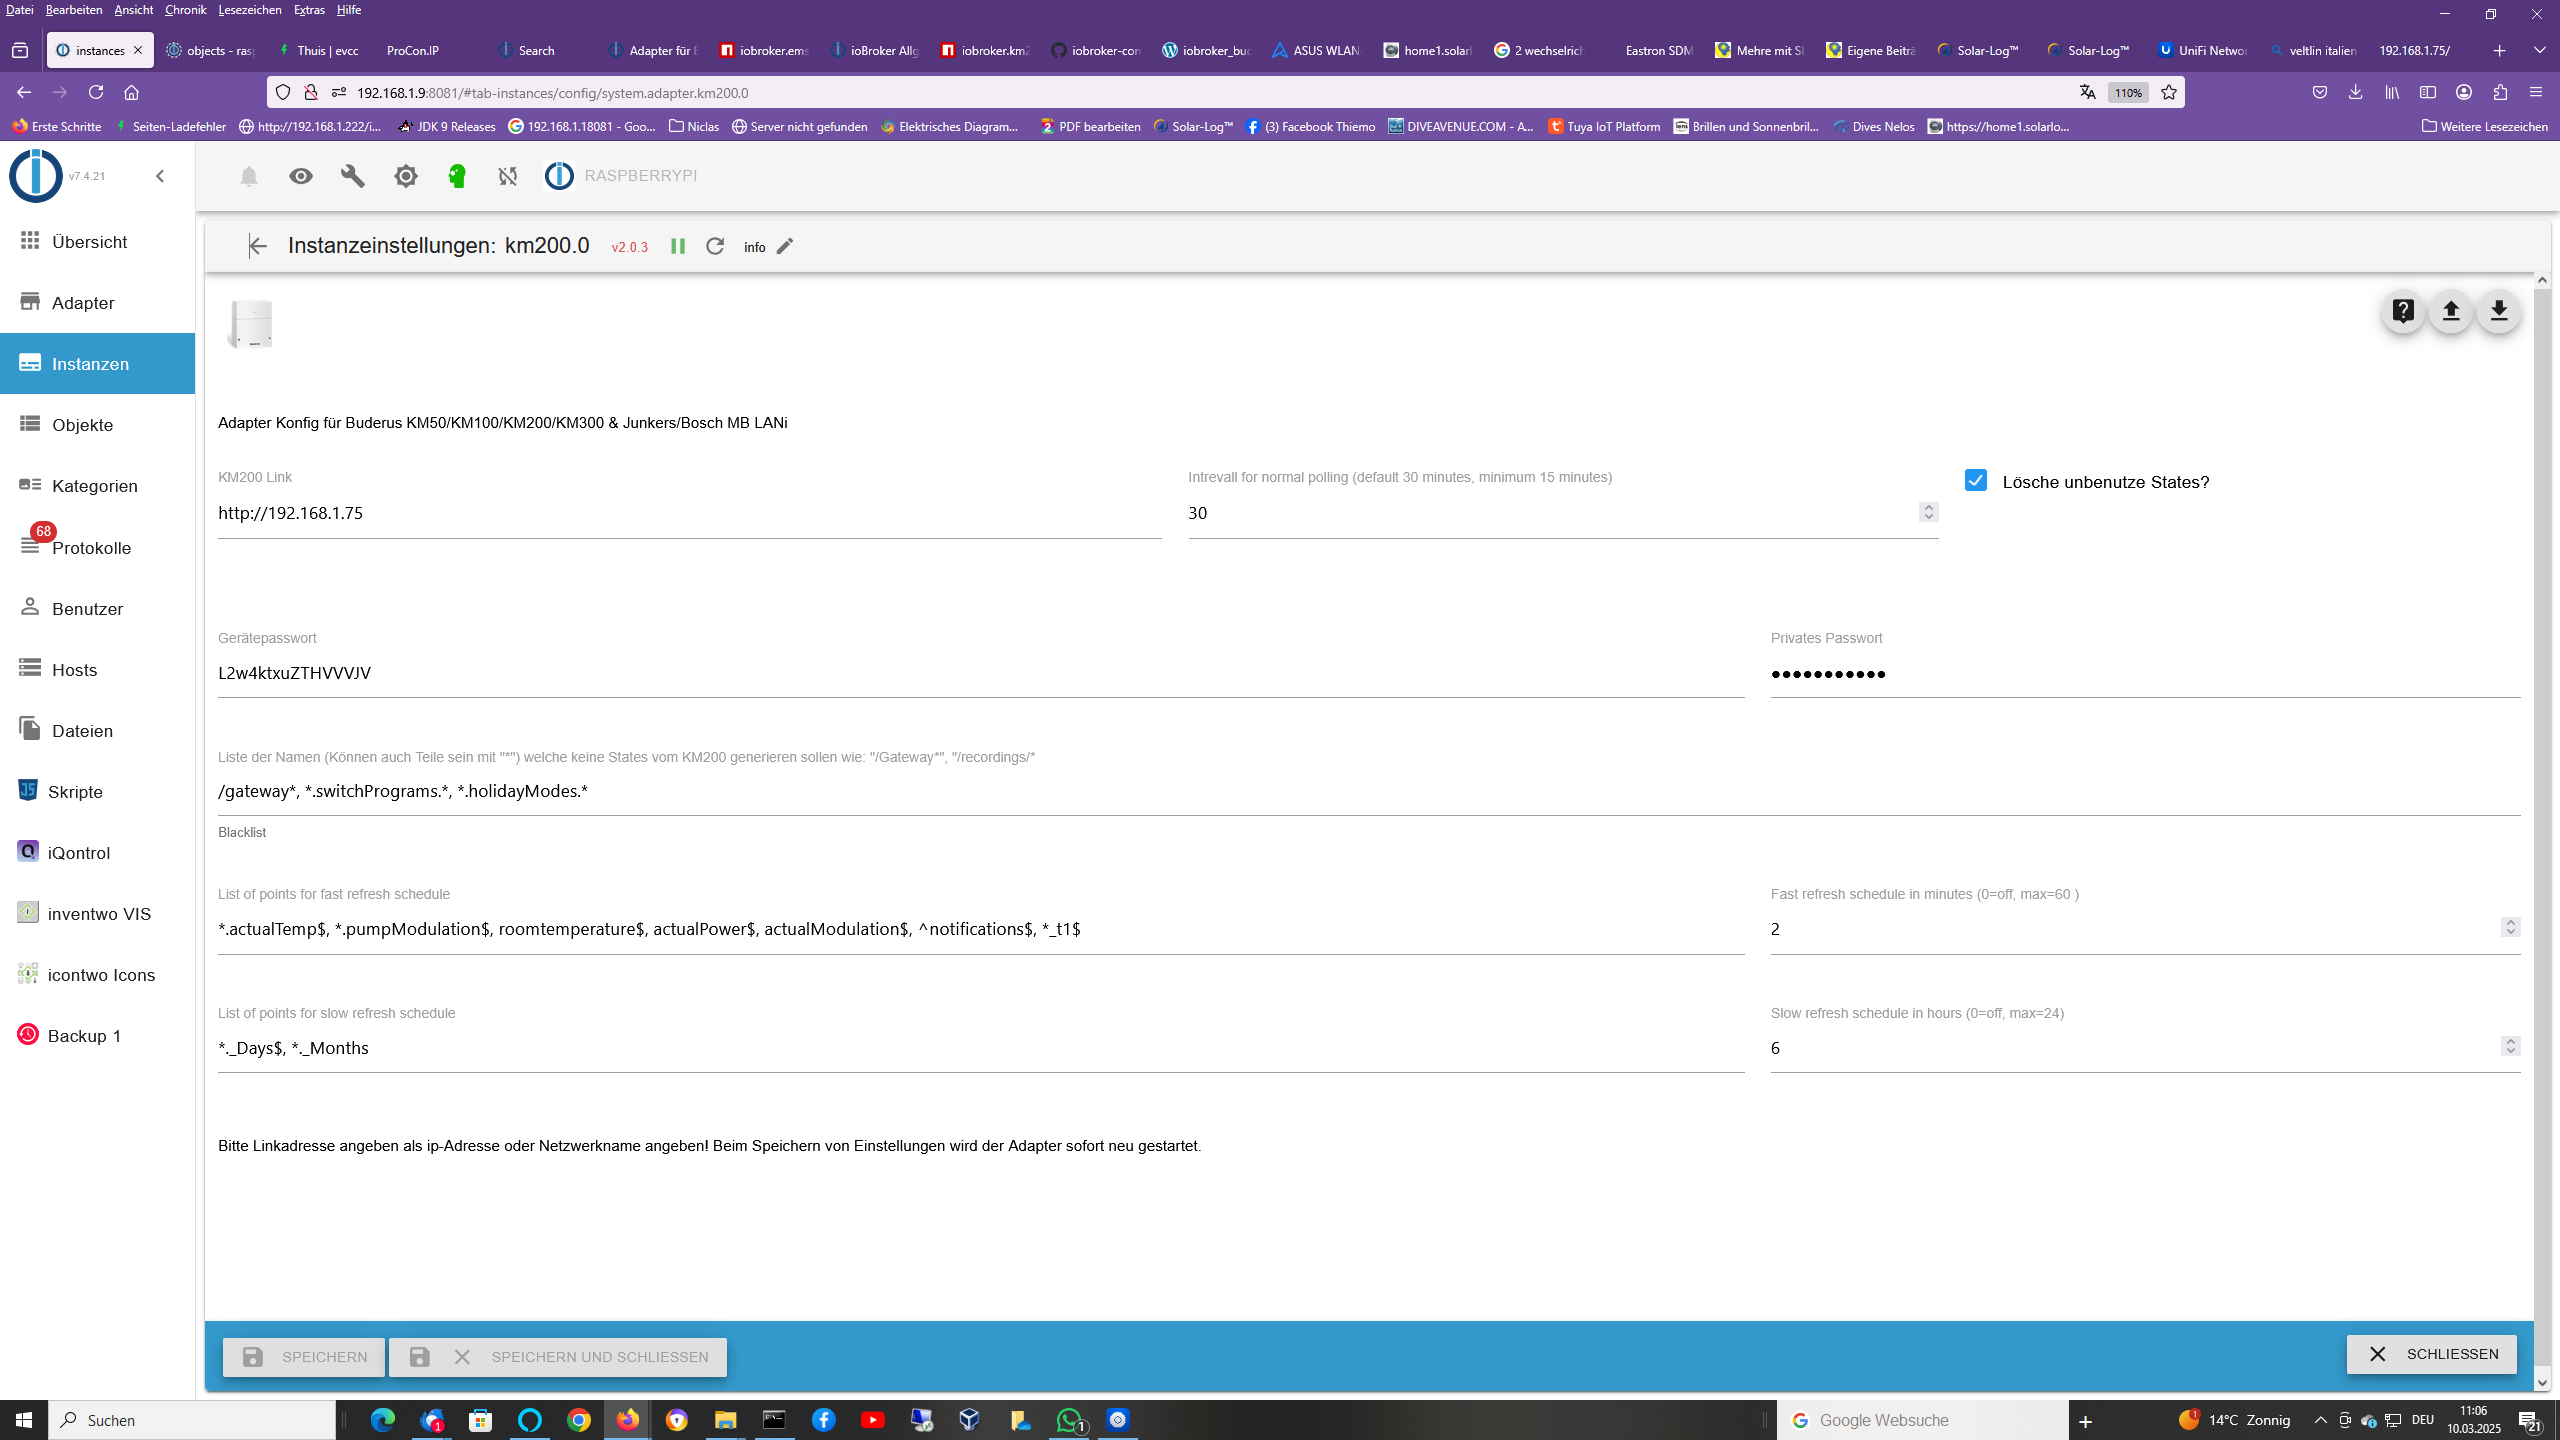
Task: Toggle the eye visibility icon in toolbar
Action: 301,176
